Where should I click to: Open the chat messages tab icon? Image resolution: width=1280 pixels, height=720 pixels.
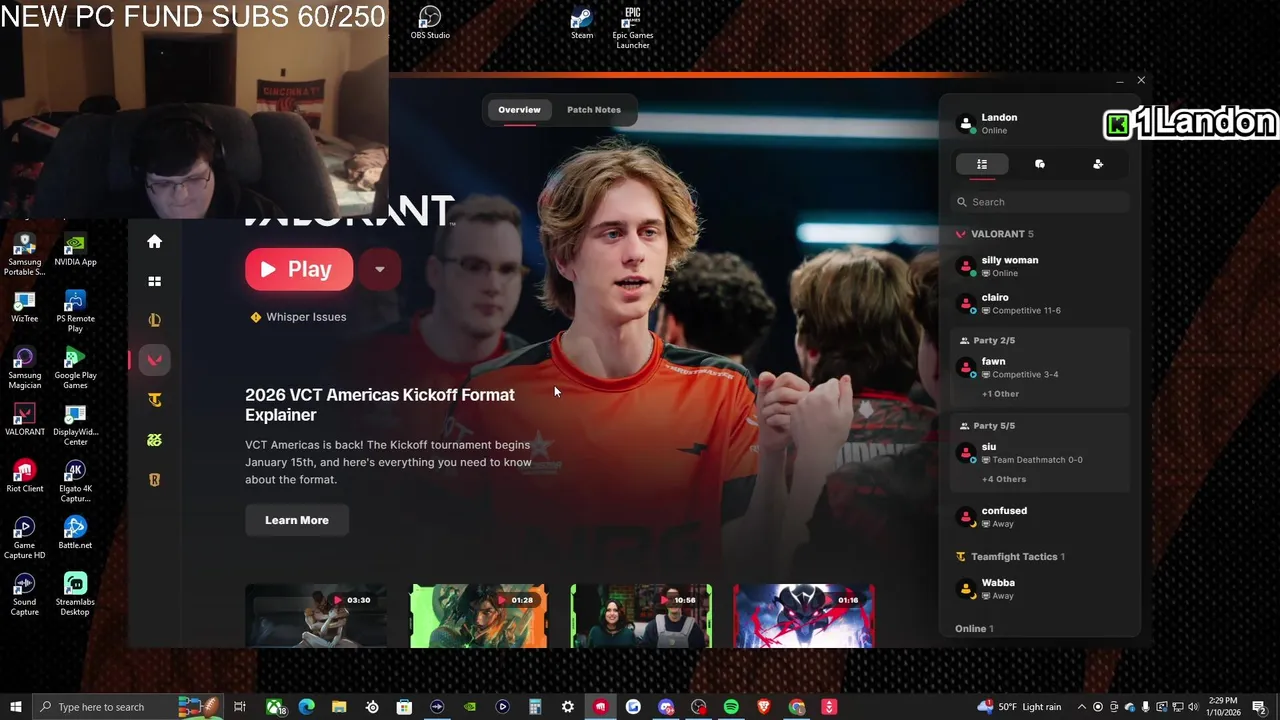(x=1040, y=164)
